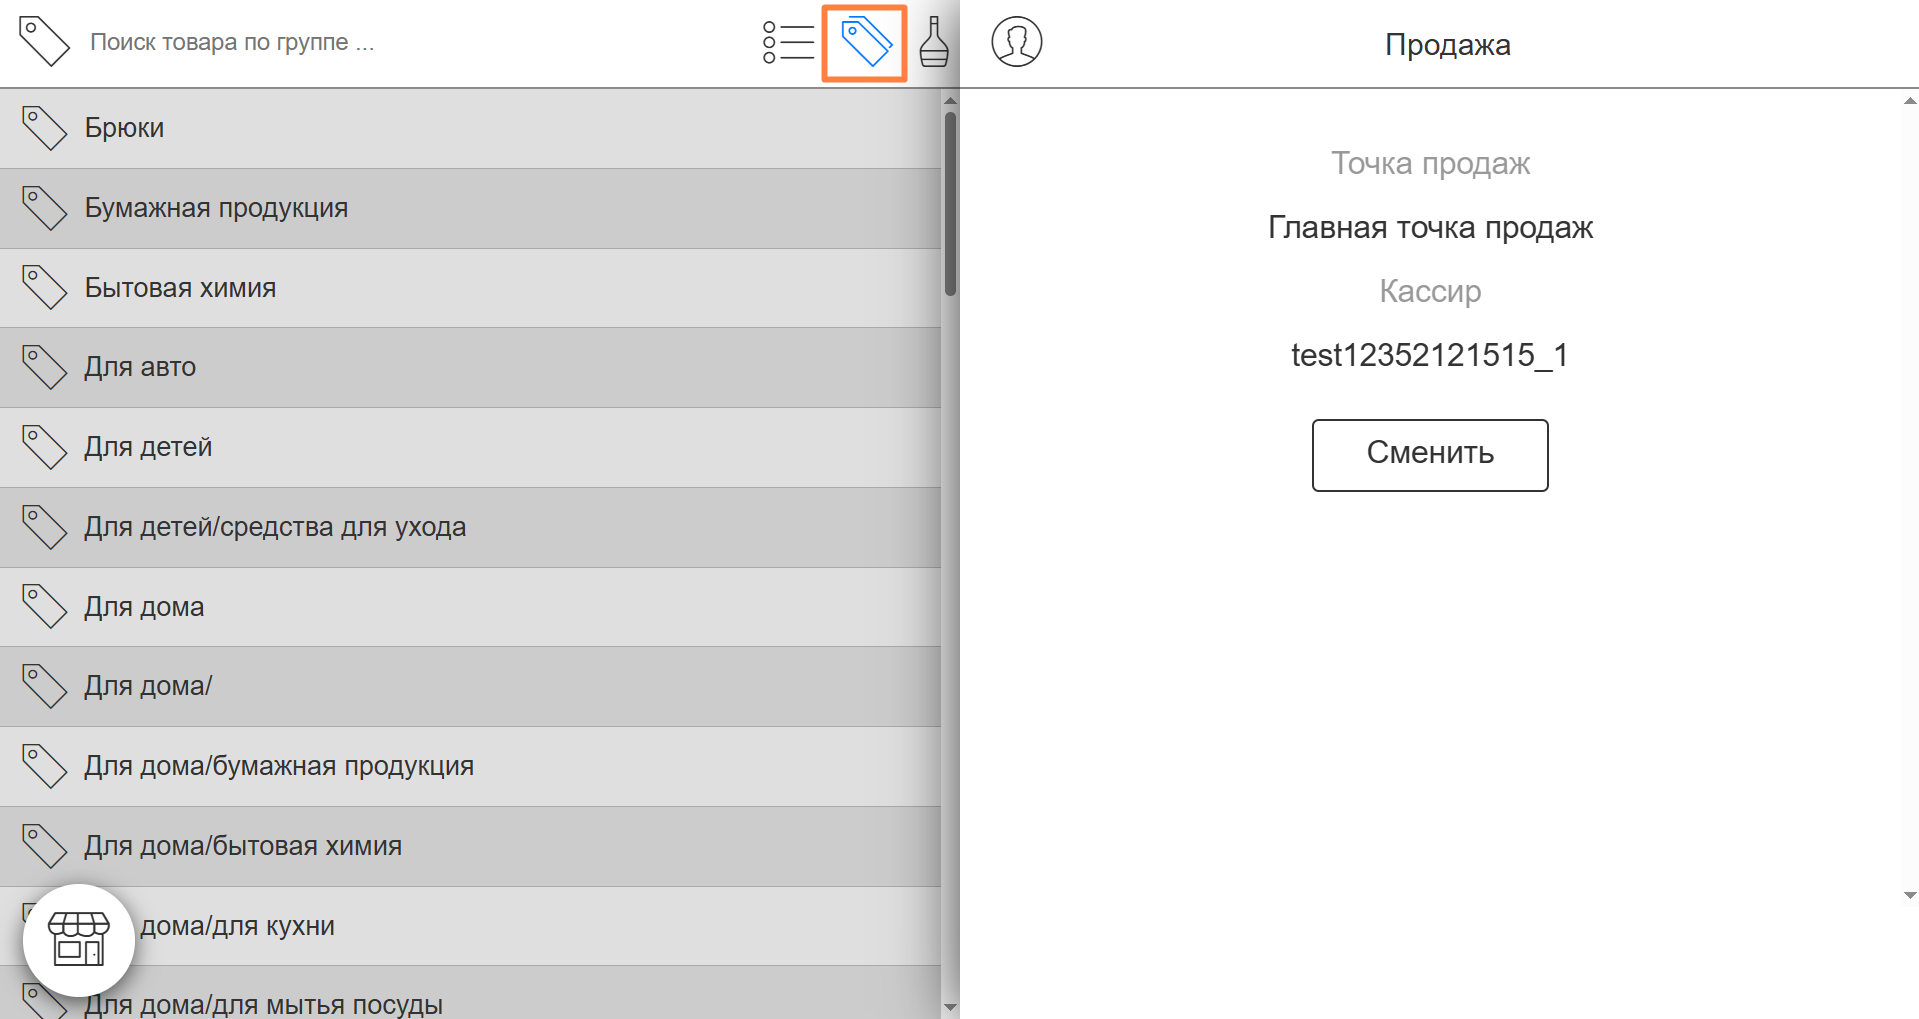Open the cashier user profile icon
Screen dimensions: 1919x1019
tap(1017, 42)
